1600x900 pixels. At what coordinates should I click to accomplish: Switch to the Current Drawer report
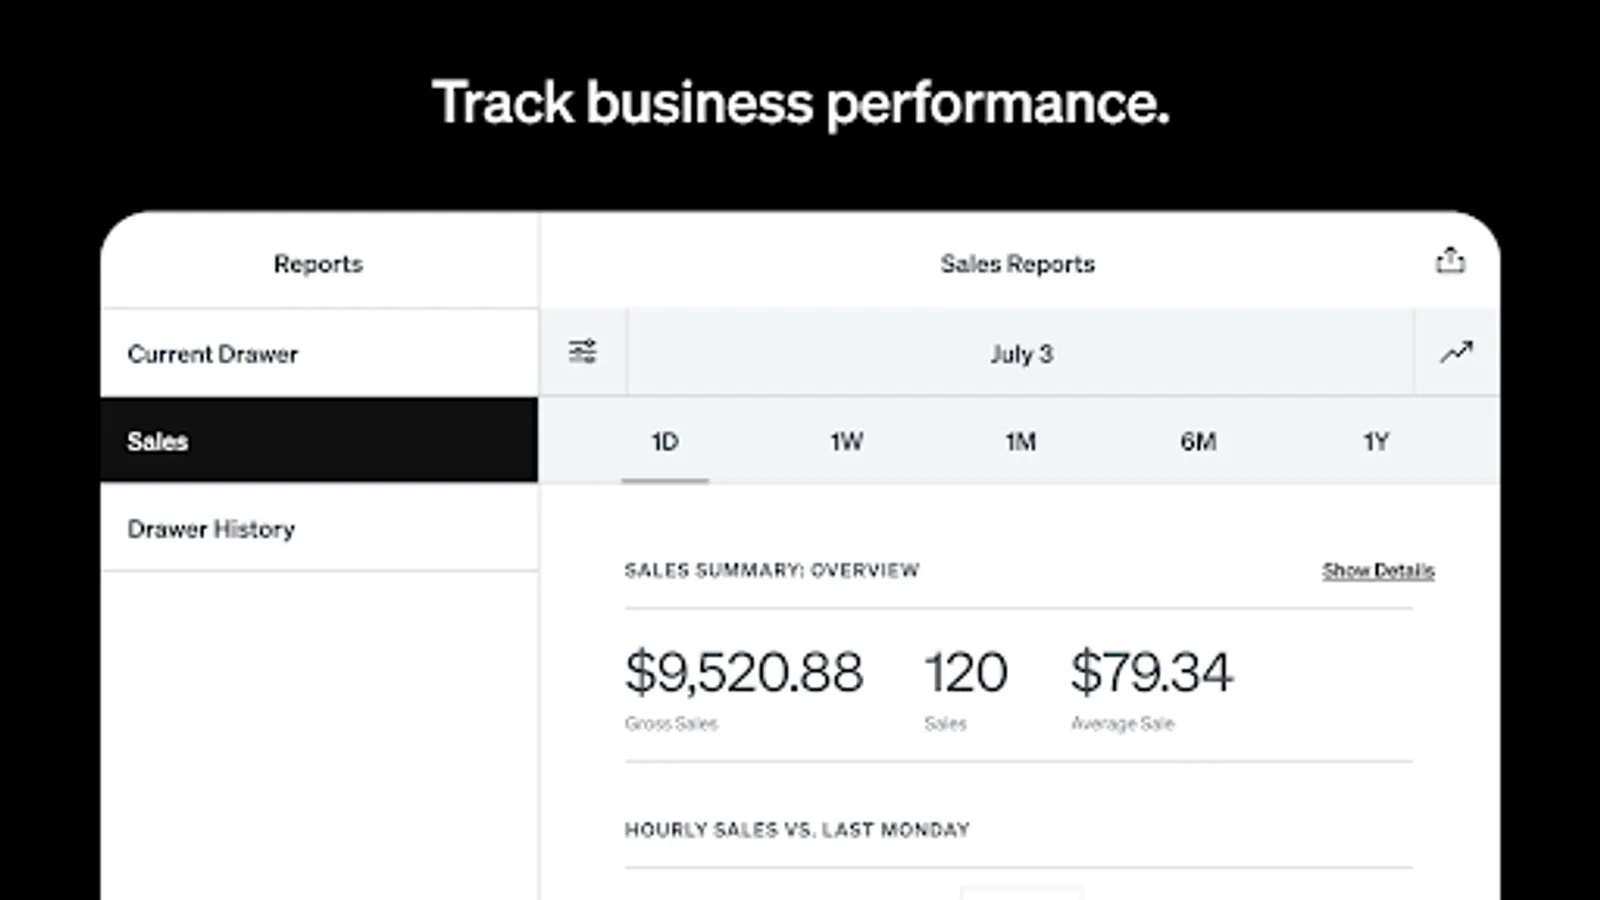click(x=212, y=353)
